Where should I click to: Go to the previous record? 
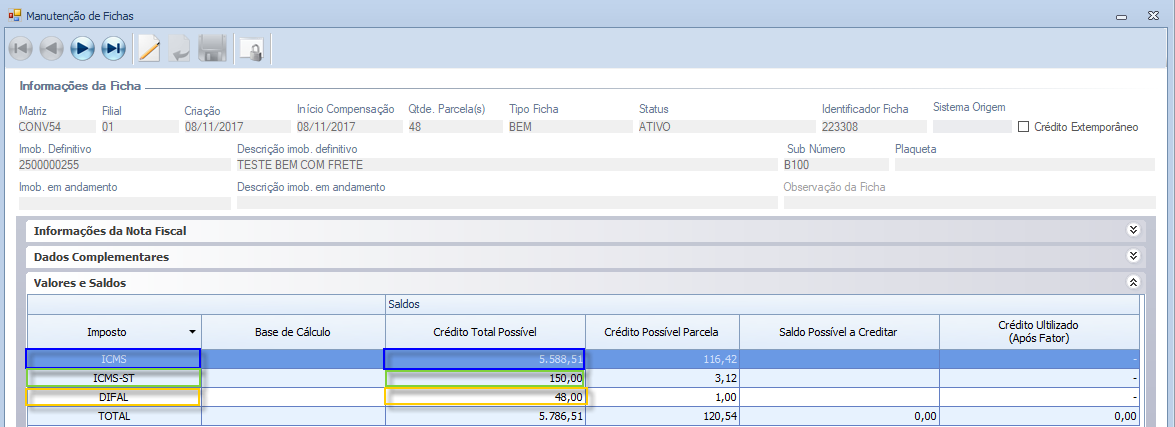(x=51, y=48)
